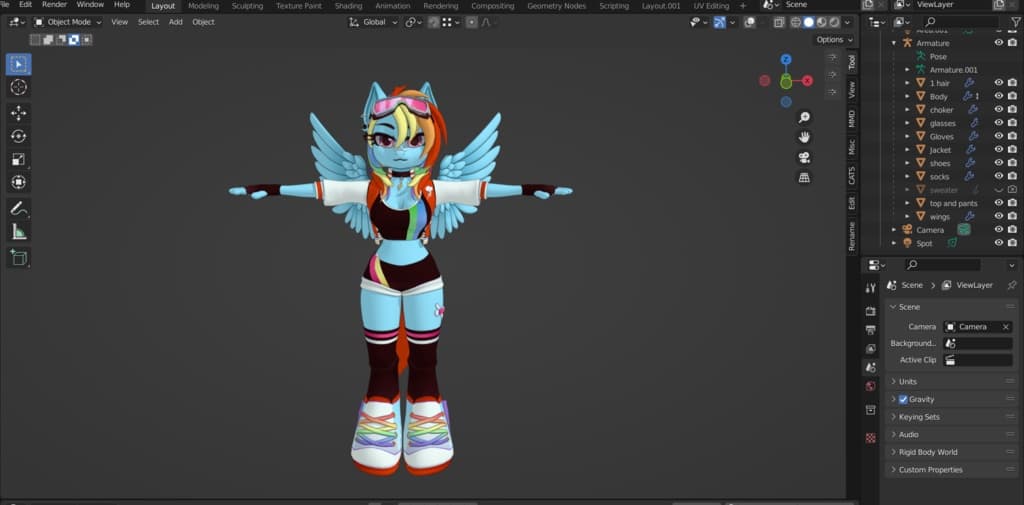
Task: Expand the Units panel
Action: [x=908, y=381]
